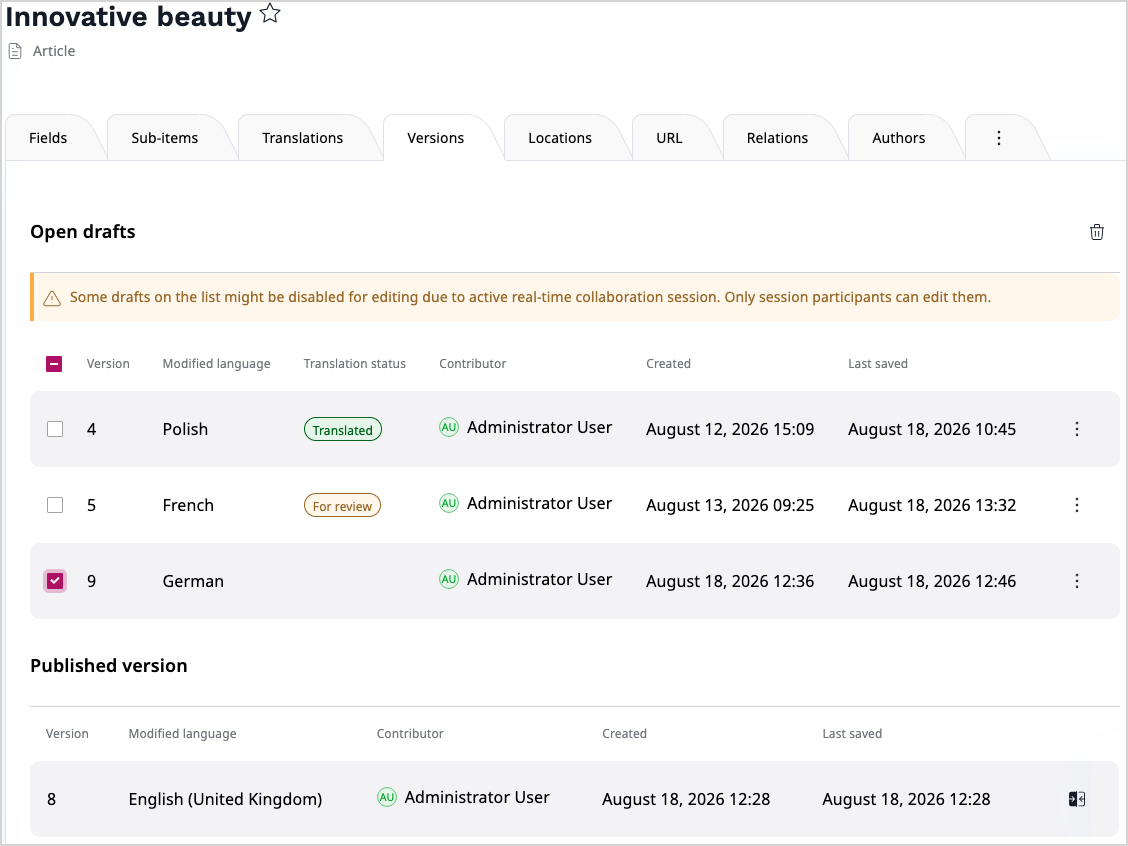Viewport: 1128px width, 846px height.
Task: Switch to the Fields tab
Action: [48, 138]
